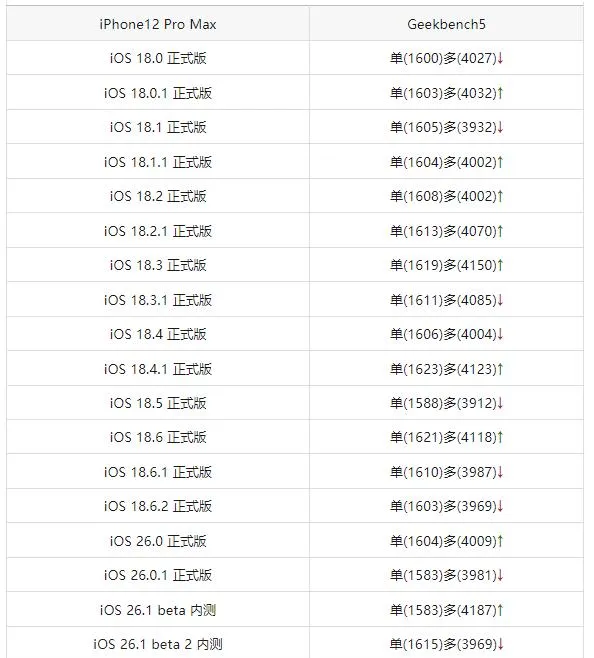The image size is (594, 658).
Task: Click the iOS 18.6 正式版 cell
Action: pyautogui.click(x=158, y=437)
